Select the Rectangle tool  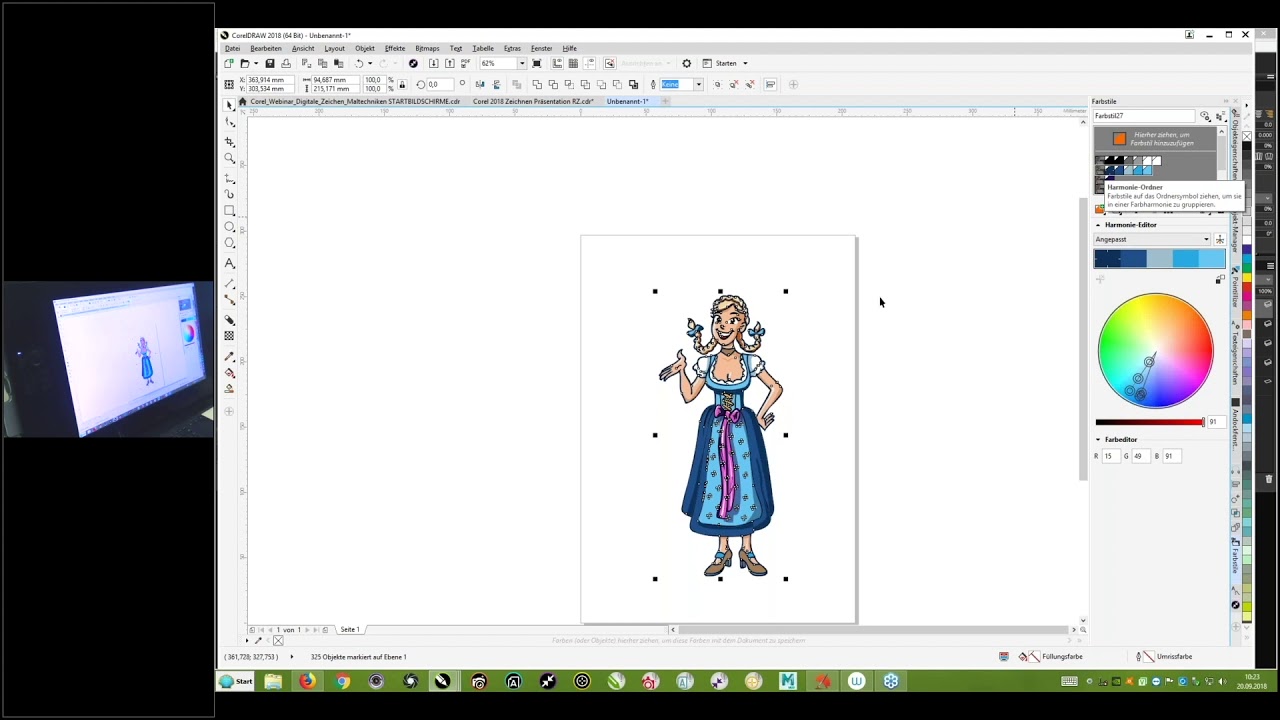229,211
